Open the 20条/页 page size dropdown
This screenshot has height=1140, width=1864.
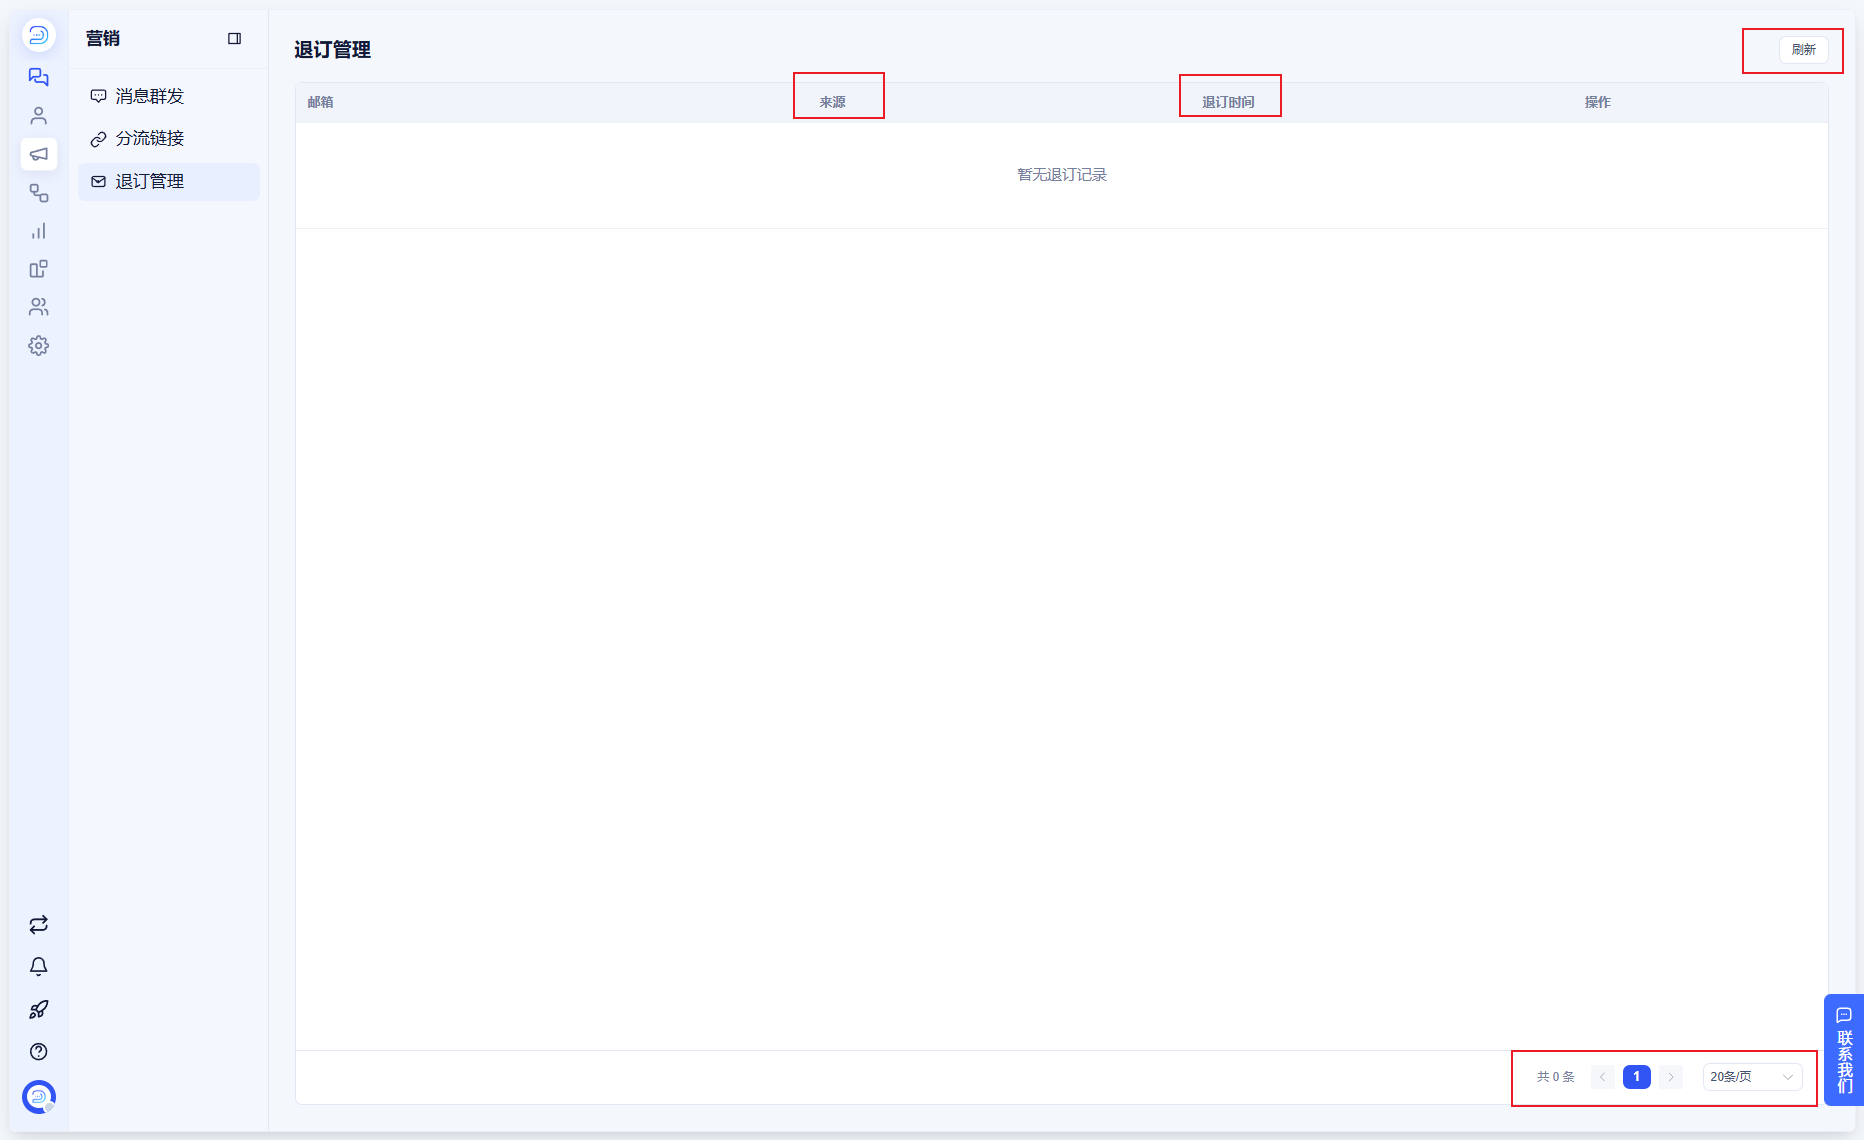point(1752,1077)
